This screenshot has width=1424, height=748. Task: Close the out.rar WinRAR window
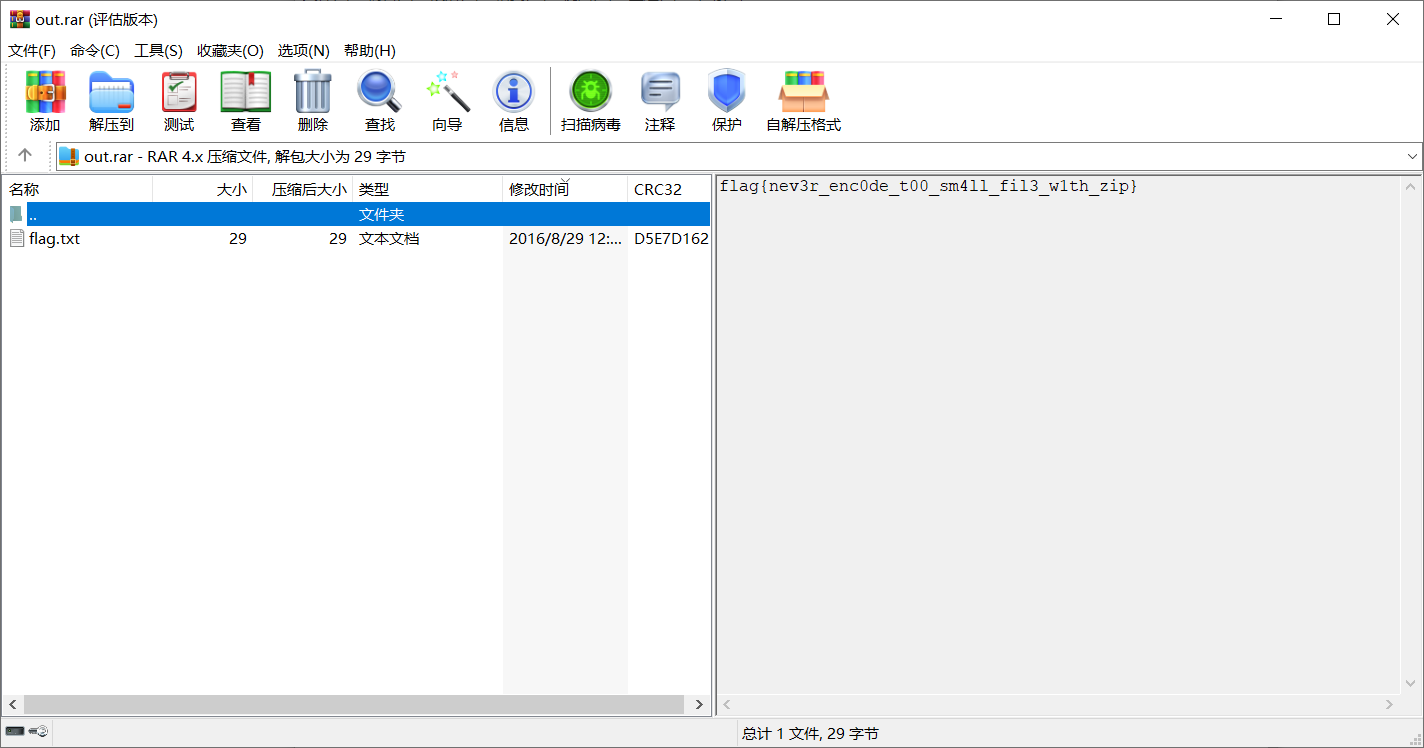[1393, 19]
